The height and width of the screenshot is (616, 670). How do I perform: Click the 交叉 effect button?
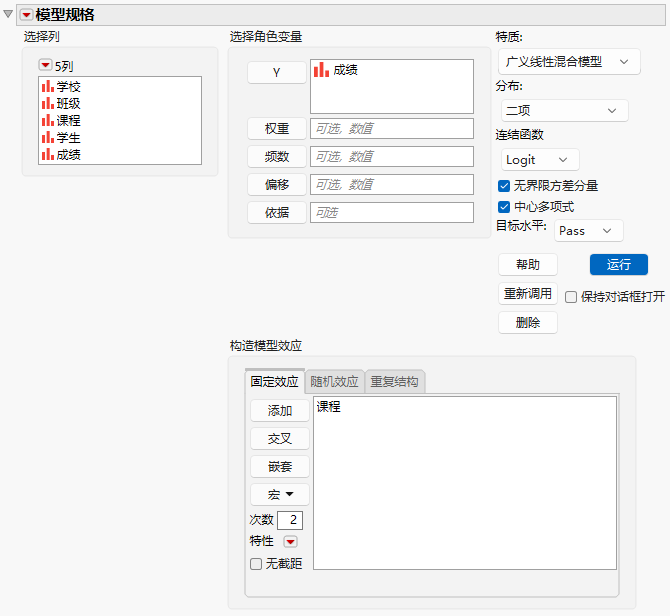click(279, 439)
